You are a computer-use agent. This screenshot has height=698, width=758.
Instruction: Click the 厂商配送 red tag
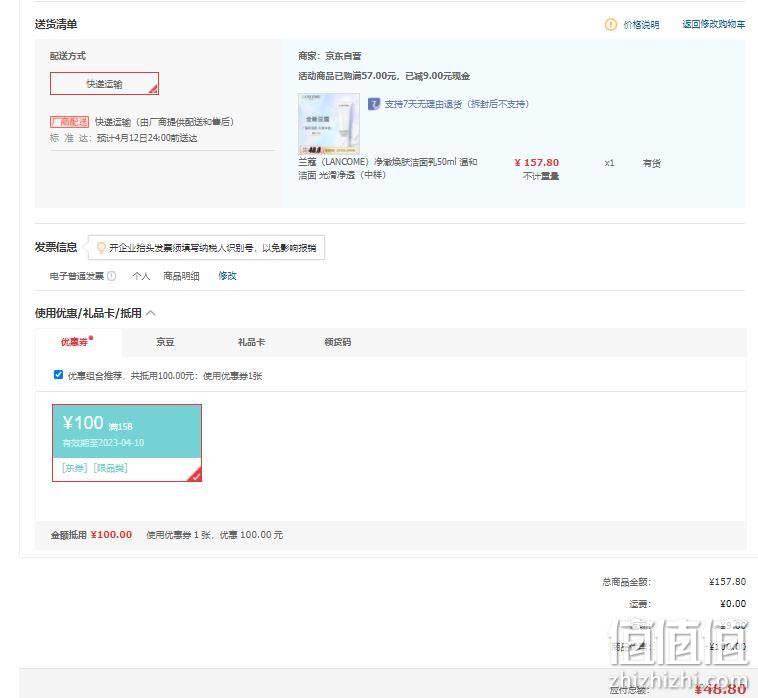point(70,122)
